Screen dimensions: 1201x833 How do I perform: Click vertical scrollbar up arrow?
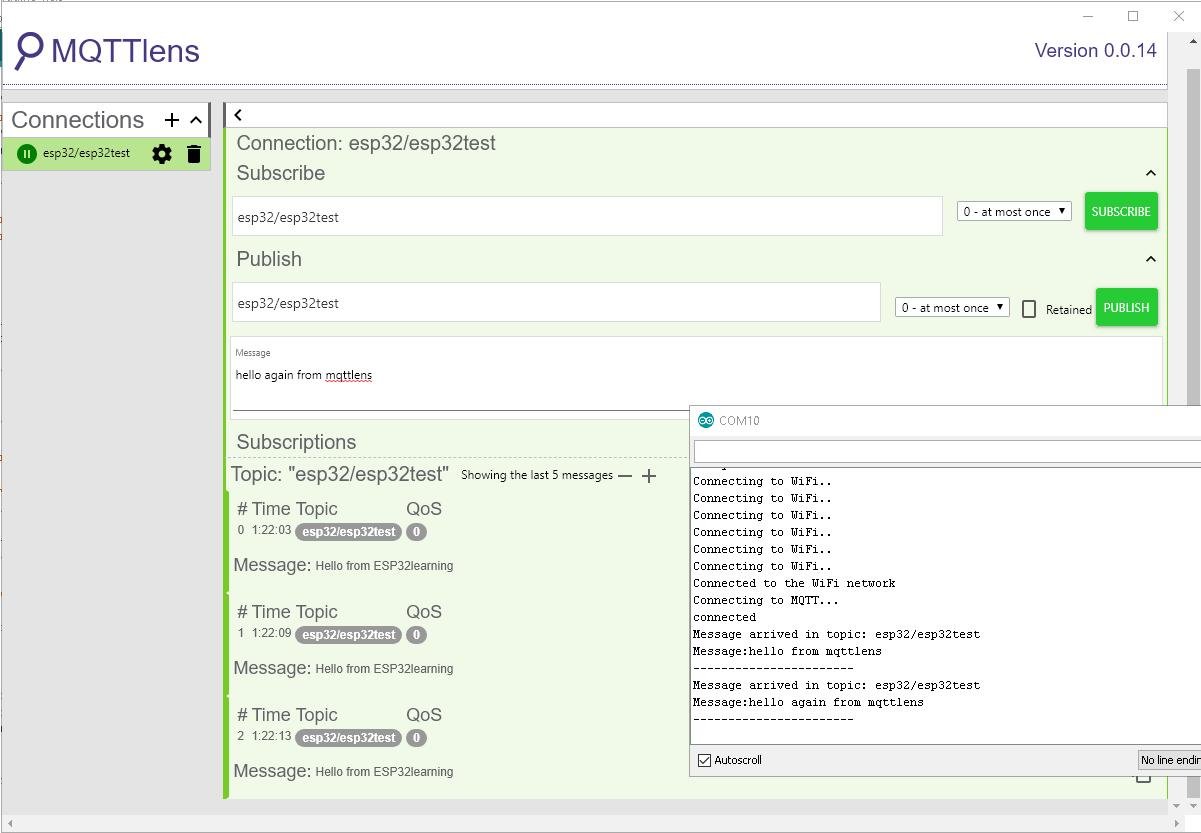coord(1193,41)
